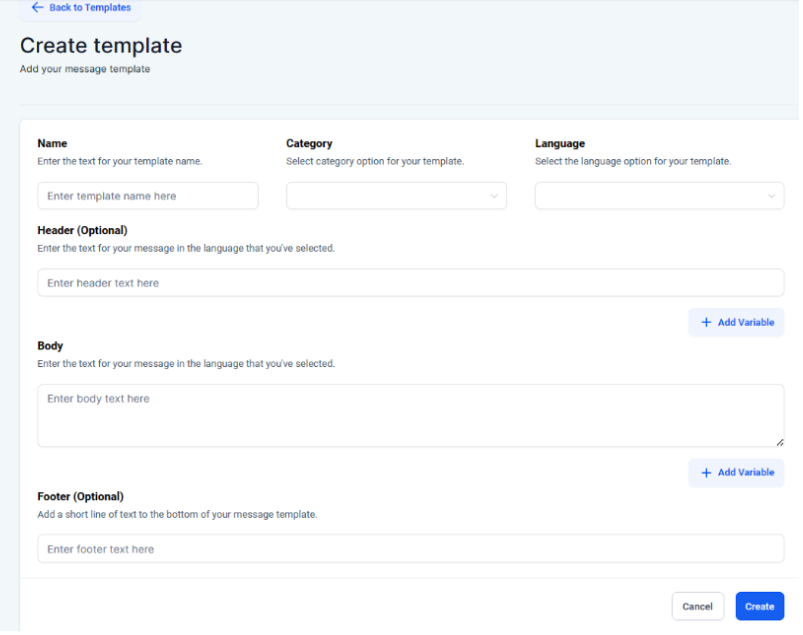
Task: Click the chevron arrow in Category select
Action: pos(494,196)
